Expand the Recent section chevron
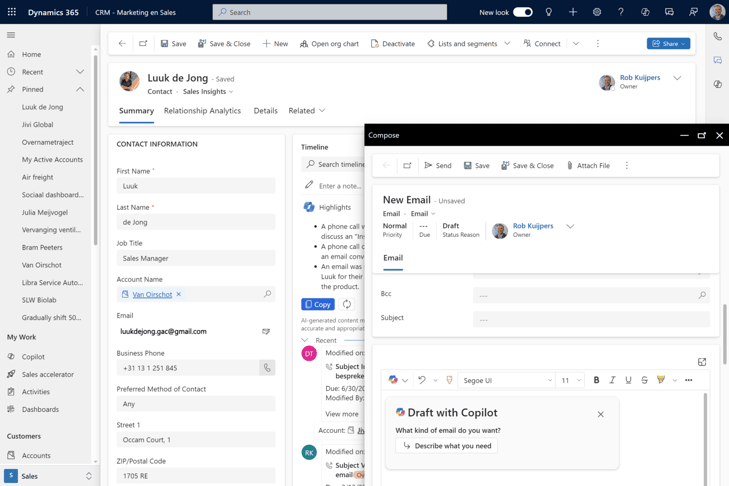This screenshot has width=729, height=486. (80, 72)
